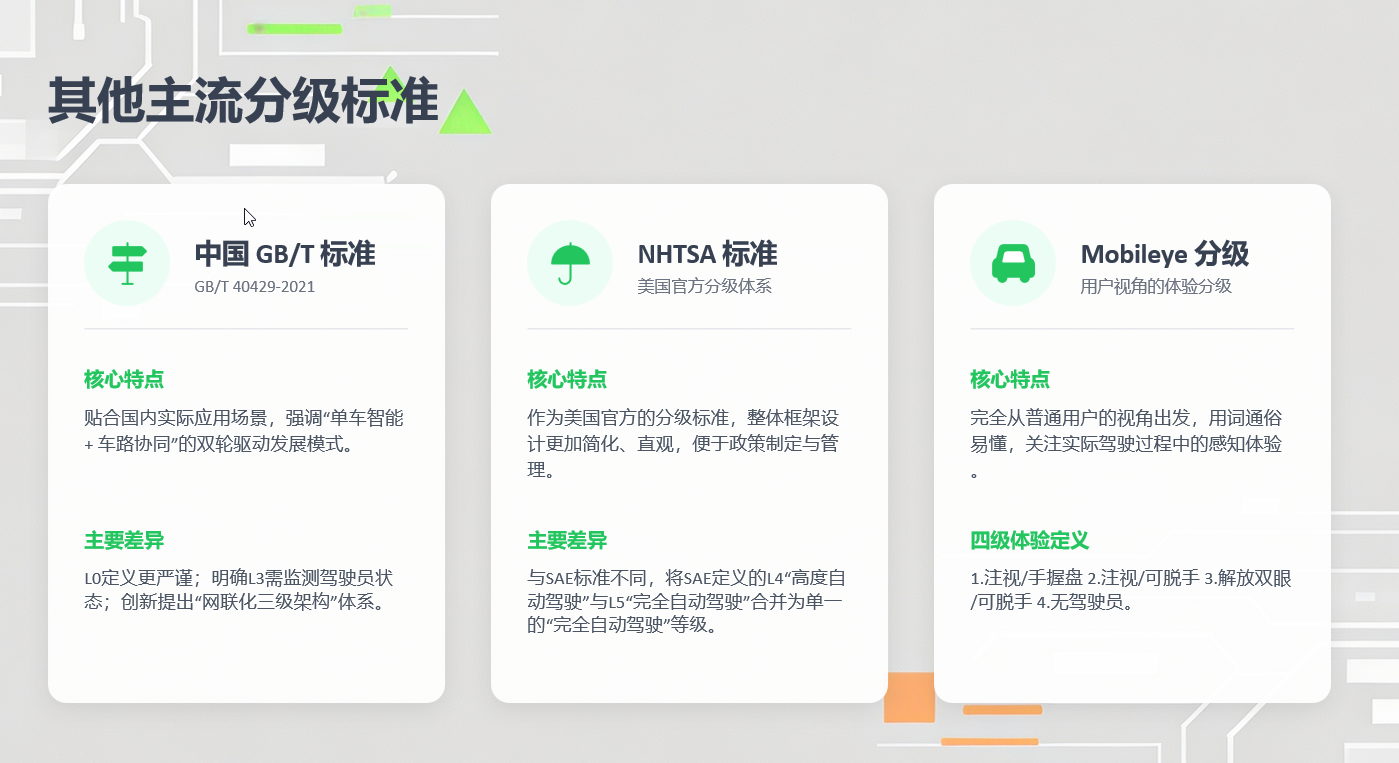Click the green umbrella symbol's circle badge
This screenshot has width=1399, height=763.
point(570,263)
